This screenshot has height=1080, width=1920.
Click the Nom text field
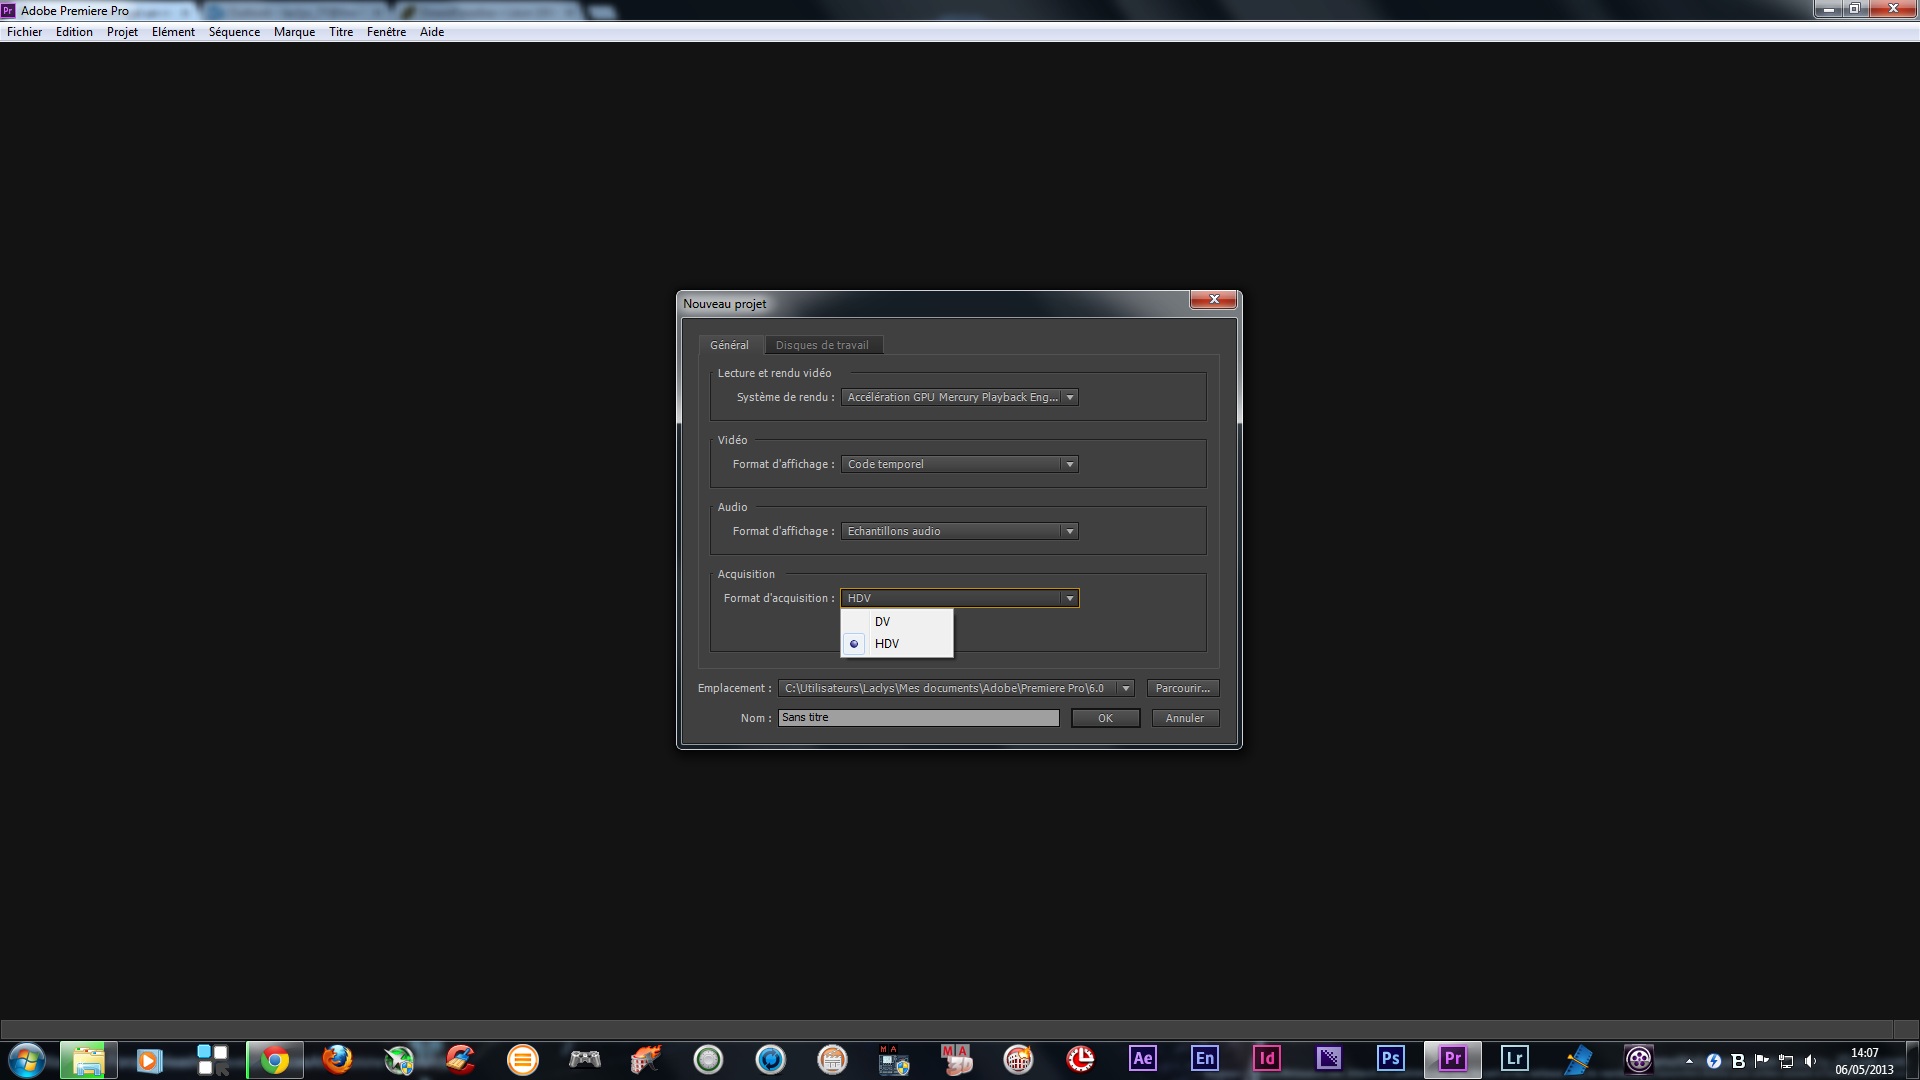[x=918, y=718]
